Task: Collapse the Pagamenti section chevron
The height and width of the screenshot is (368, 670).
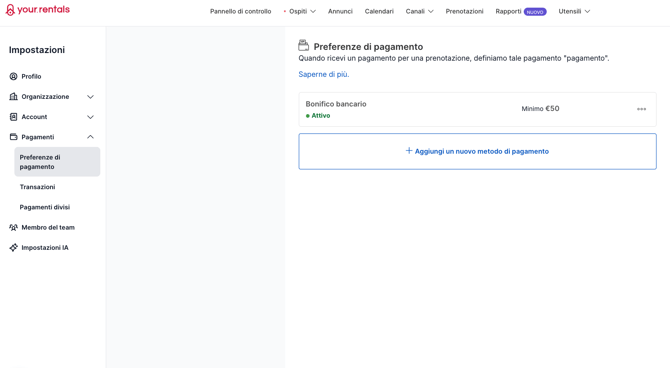Action: (x=90, y=137)
